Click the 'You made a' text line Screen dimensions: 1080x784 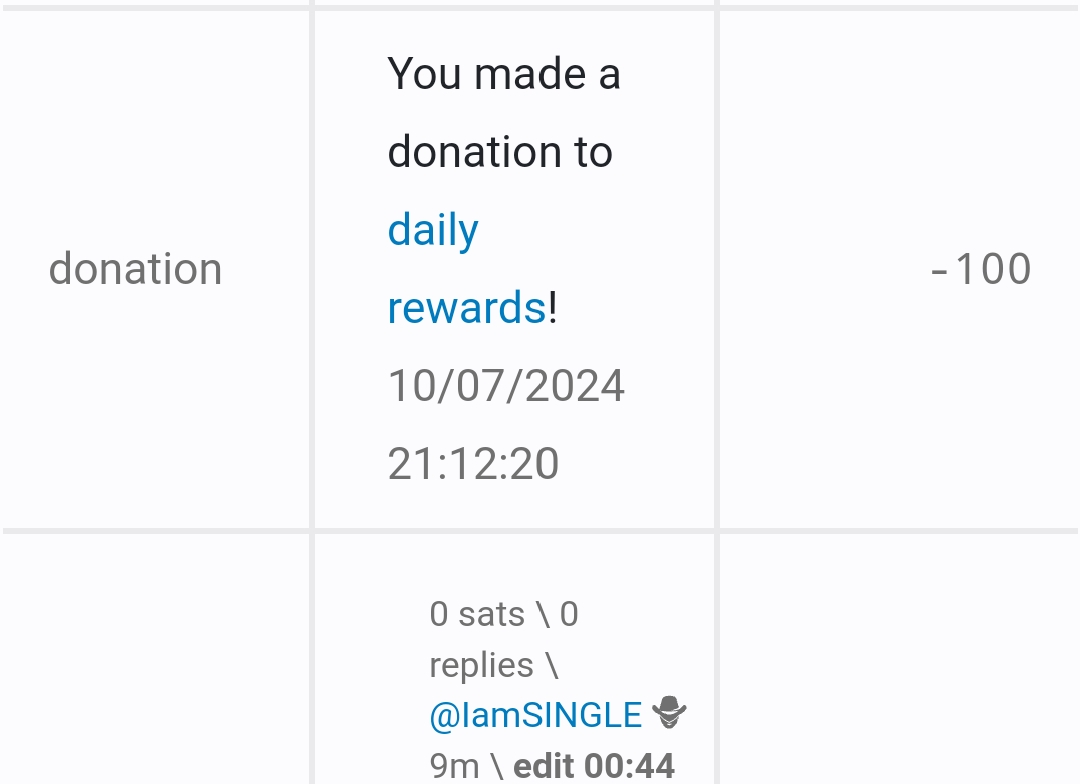click(503, 75)
